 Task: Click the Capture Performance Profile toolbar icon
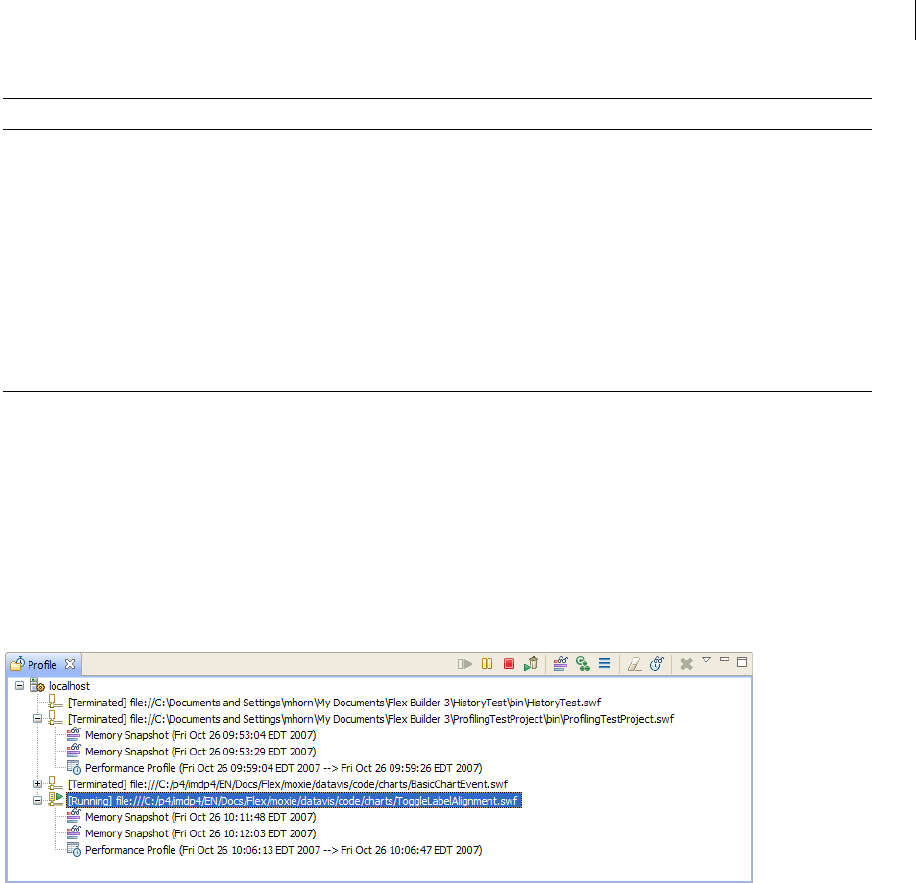point(657,664)
